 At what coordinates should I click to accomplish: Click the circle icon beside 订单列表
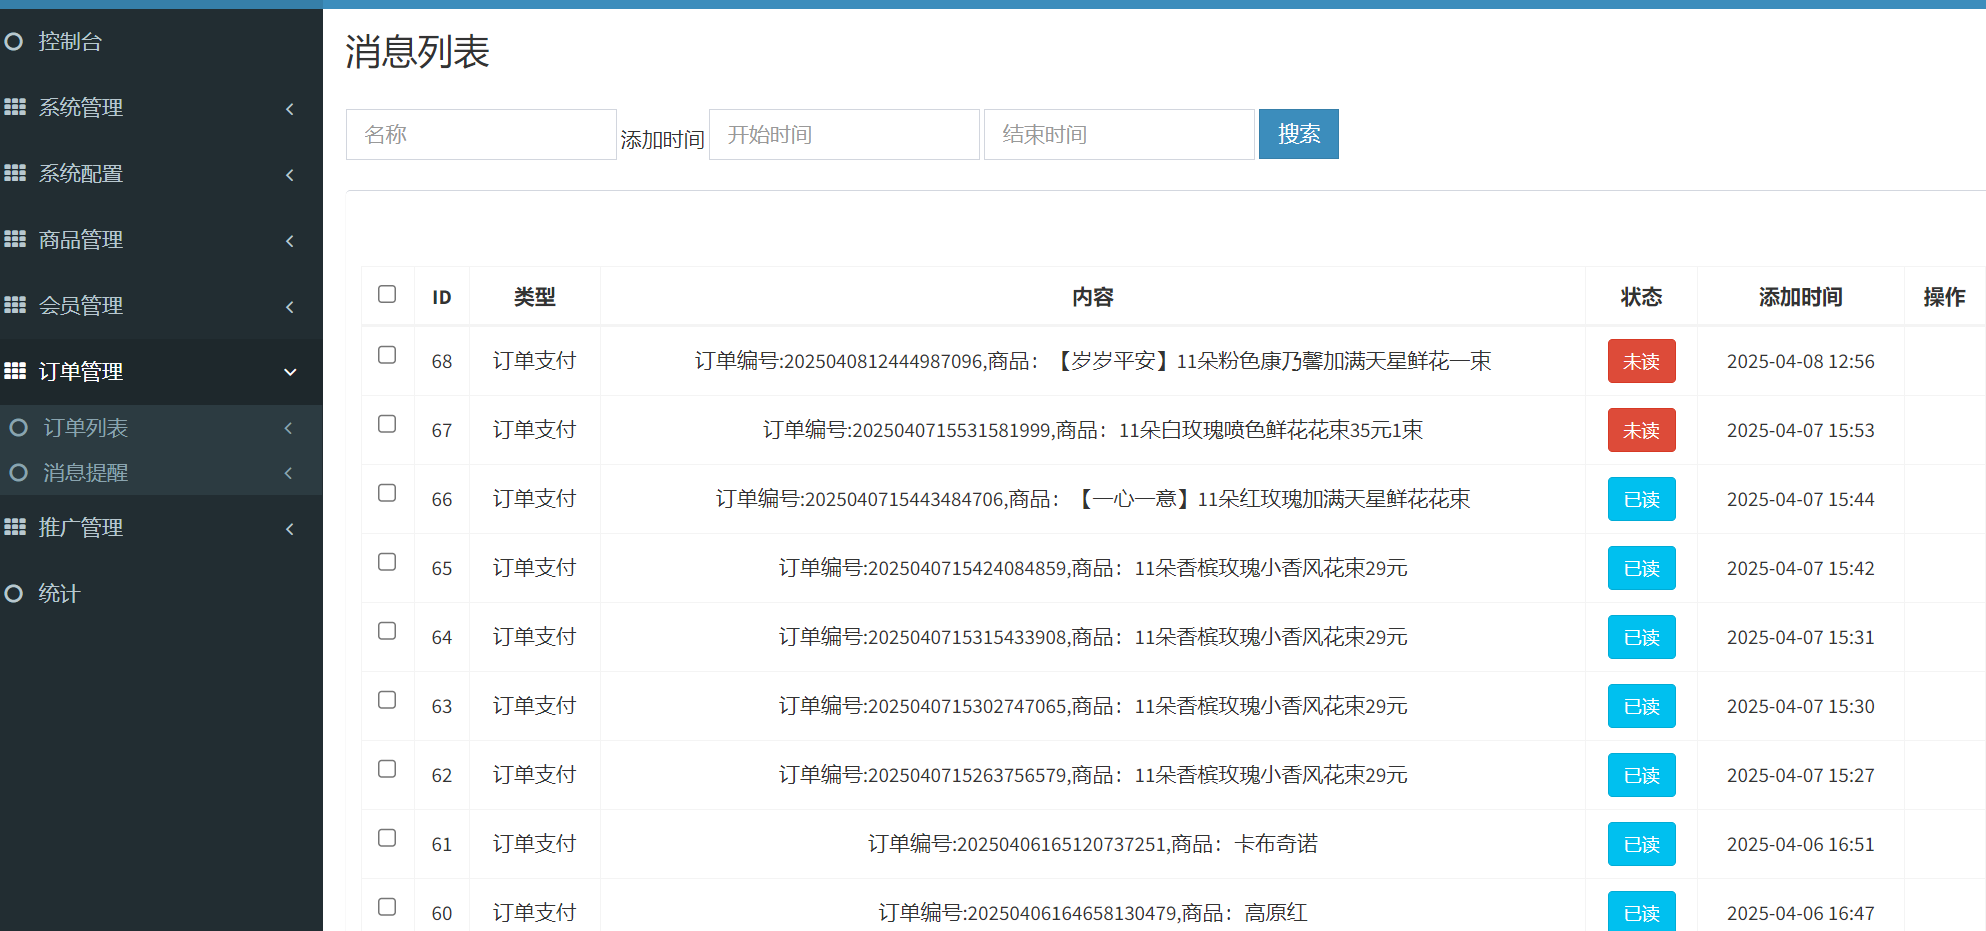[18, 428]
